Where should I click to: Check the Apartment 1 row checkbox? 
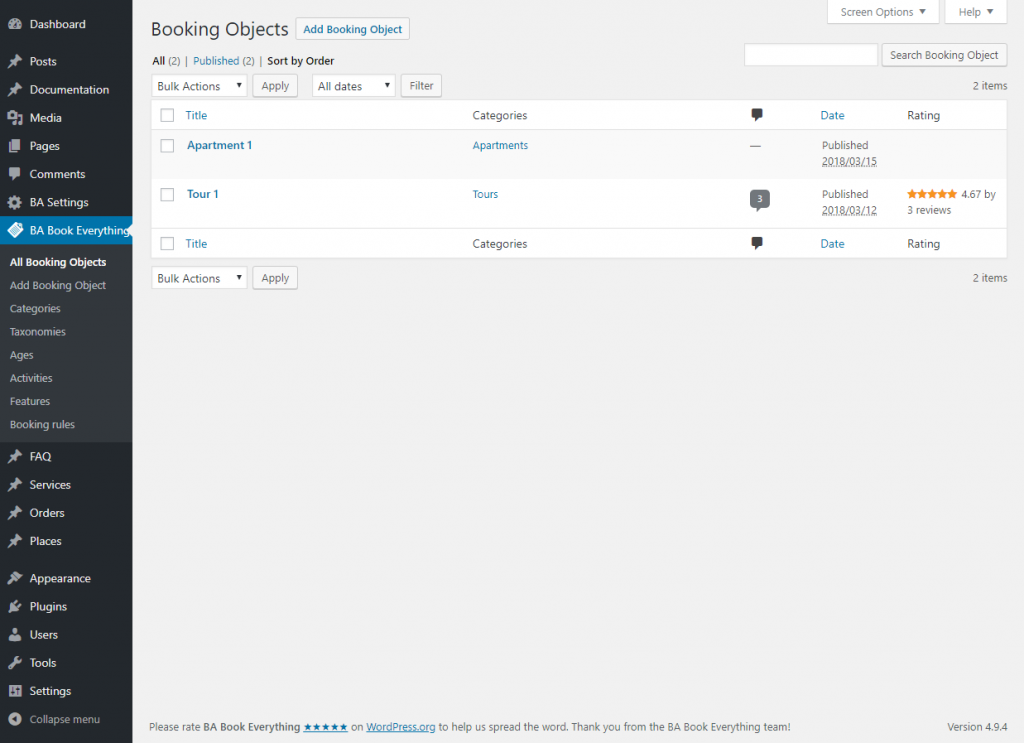pyautogui.click(x=167, y=145)
